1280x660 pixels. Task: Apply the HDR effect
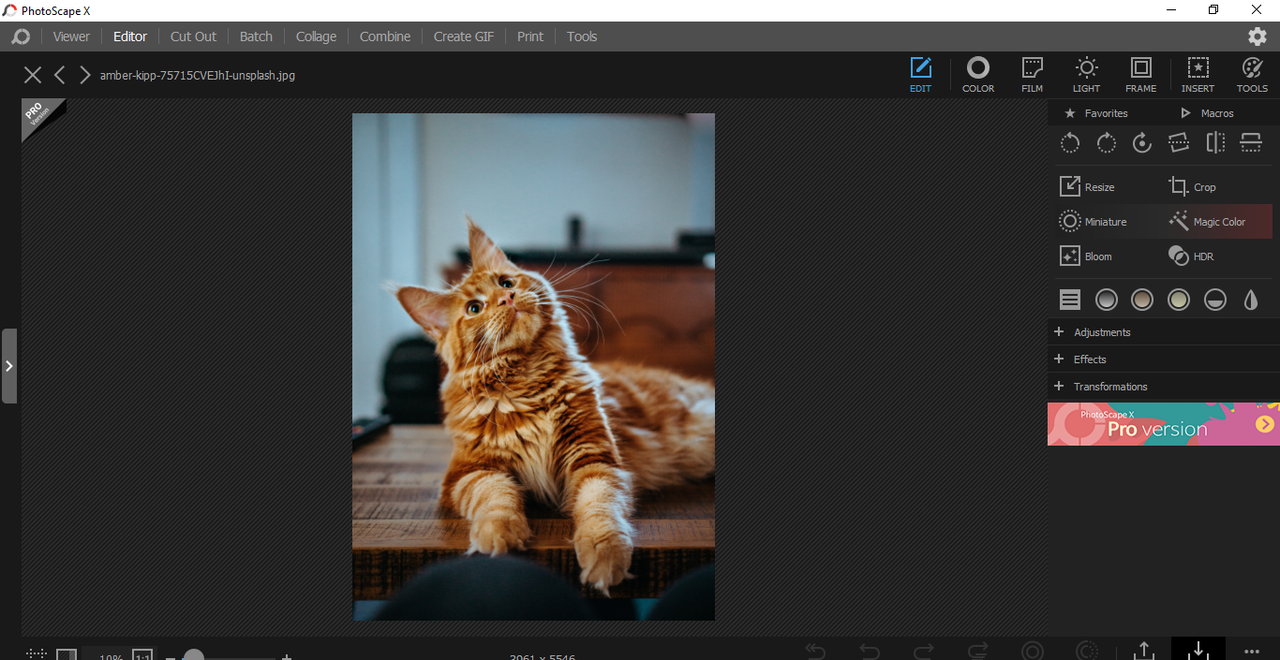point(1191,257)
